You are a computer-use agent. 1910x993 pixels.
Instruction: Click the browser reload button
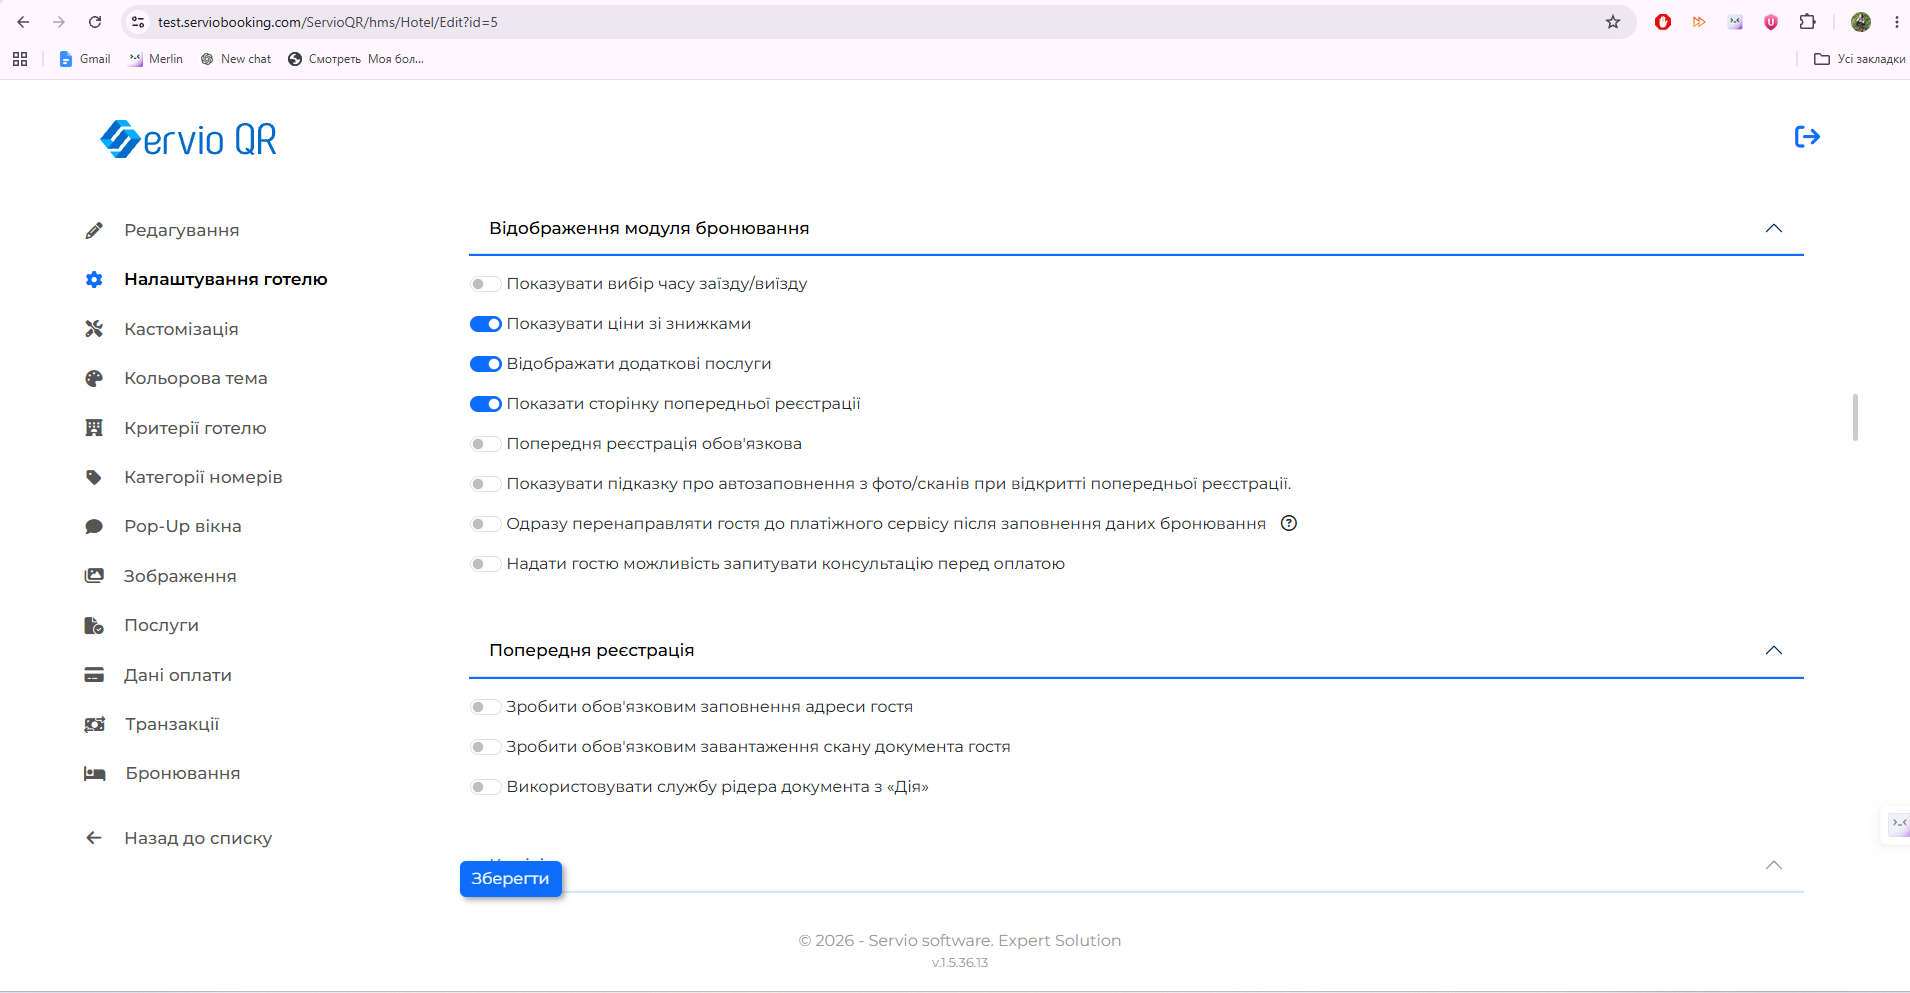(x=95, y=22)
